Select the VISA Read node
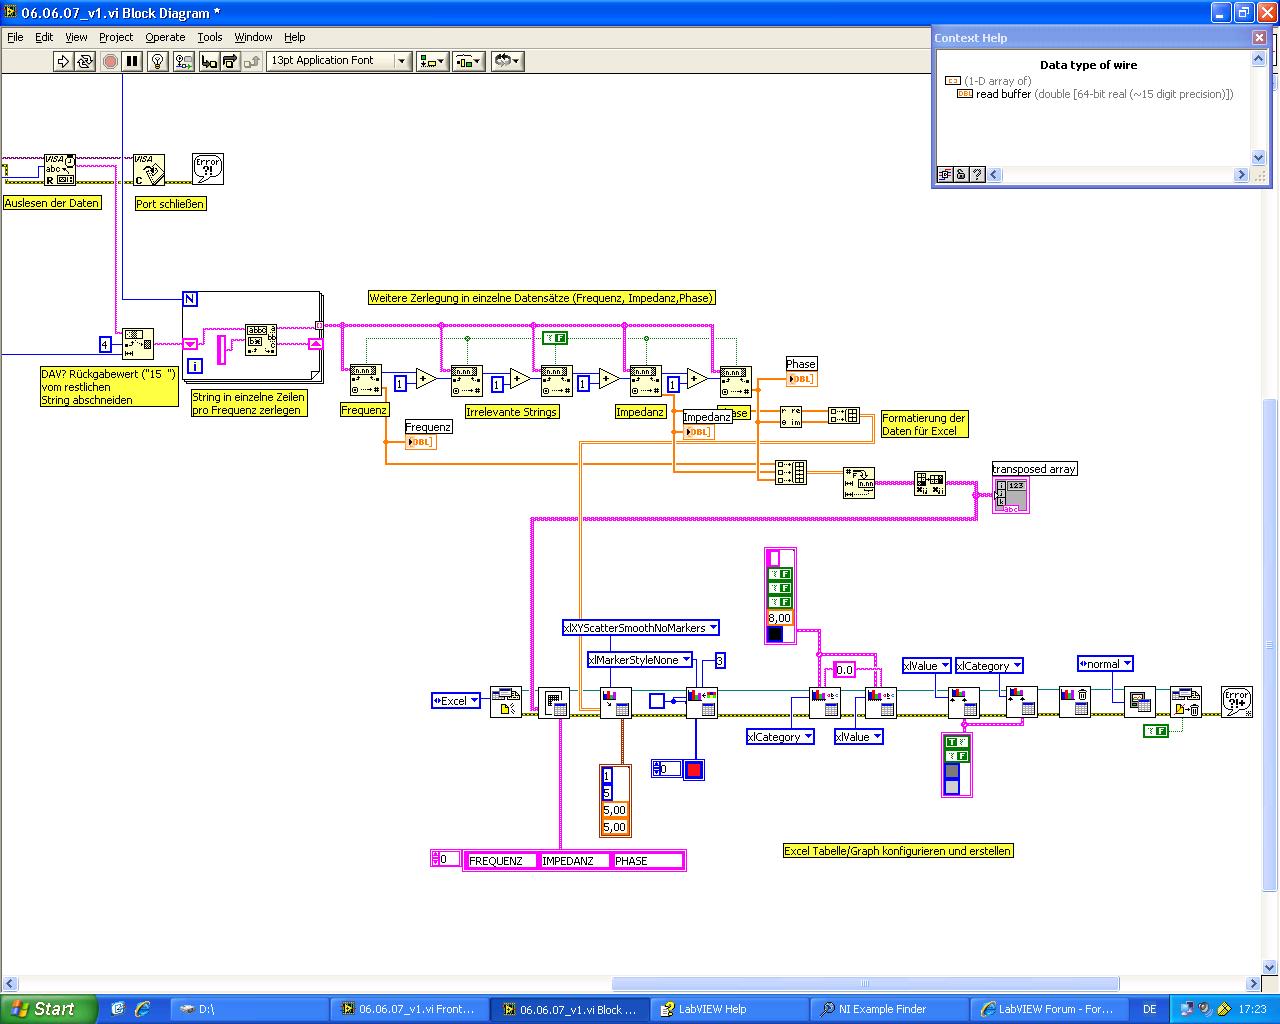 (60, 170)
